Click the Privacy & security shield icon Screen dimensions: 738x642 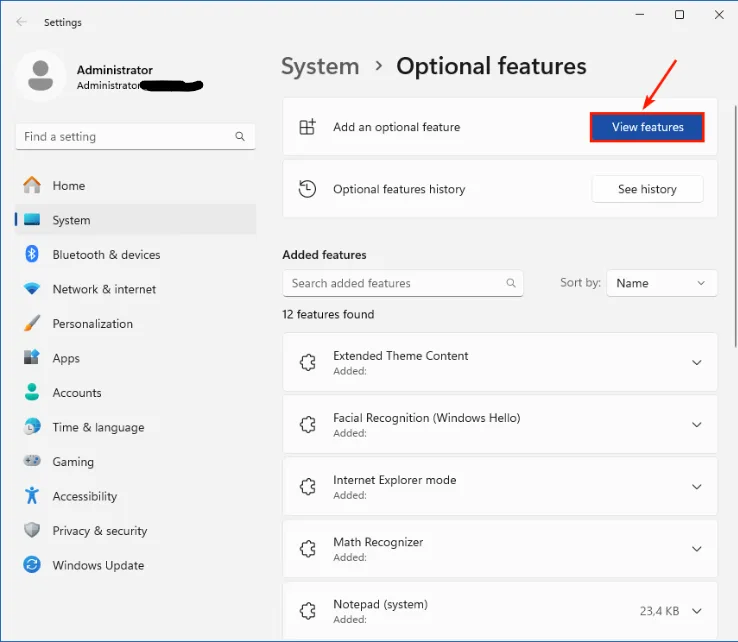pos(32,531)
